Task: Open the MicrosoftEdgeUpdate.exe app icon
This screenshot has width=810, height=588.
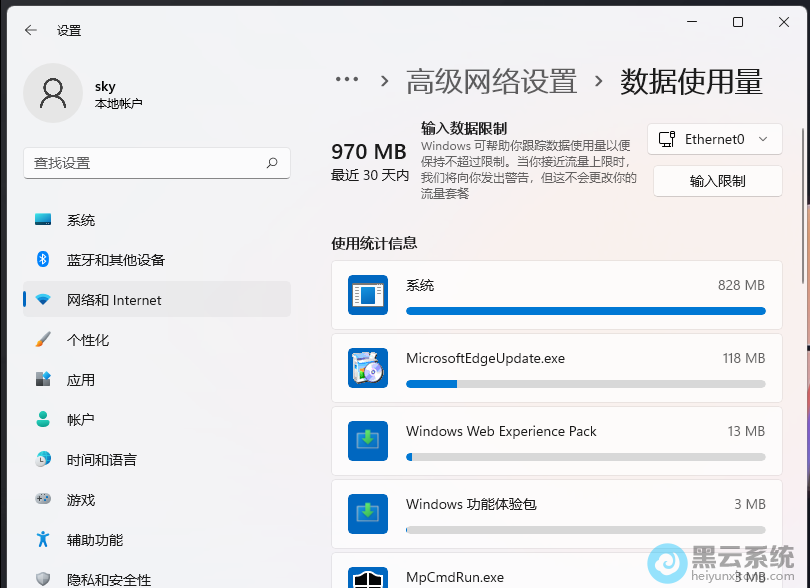Action: click(368, 368)
